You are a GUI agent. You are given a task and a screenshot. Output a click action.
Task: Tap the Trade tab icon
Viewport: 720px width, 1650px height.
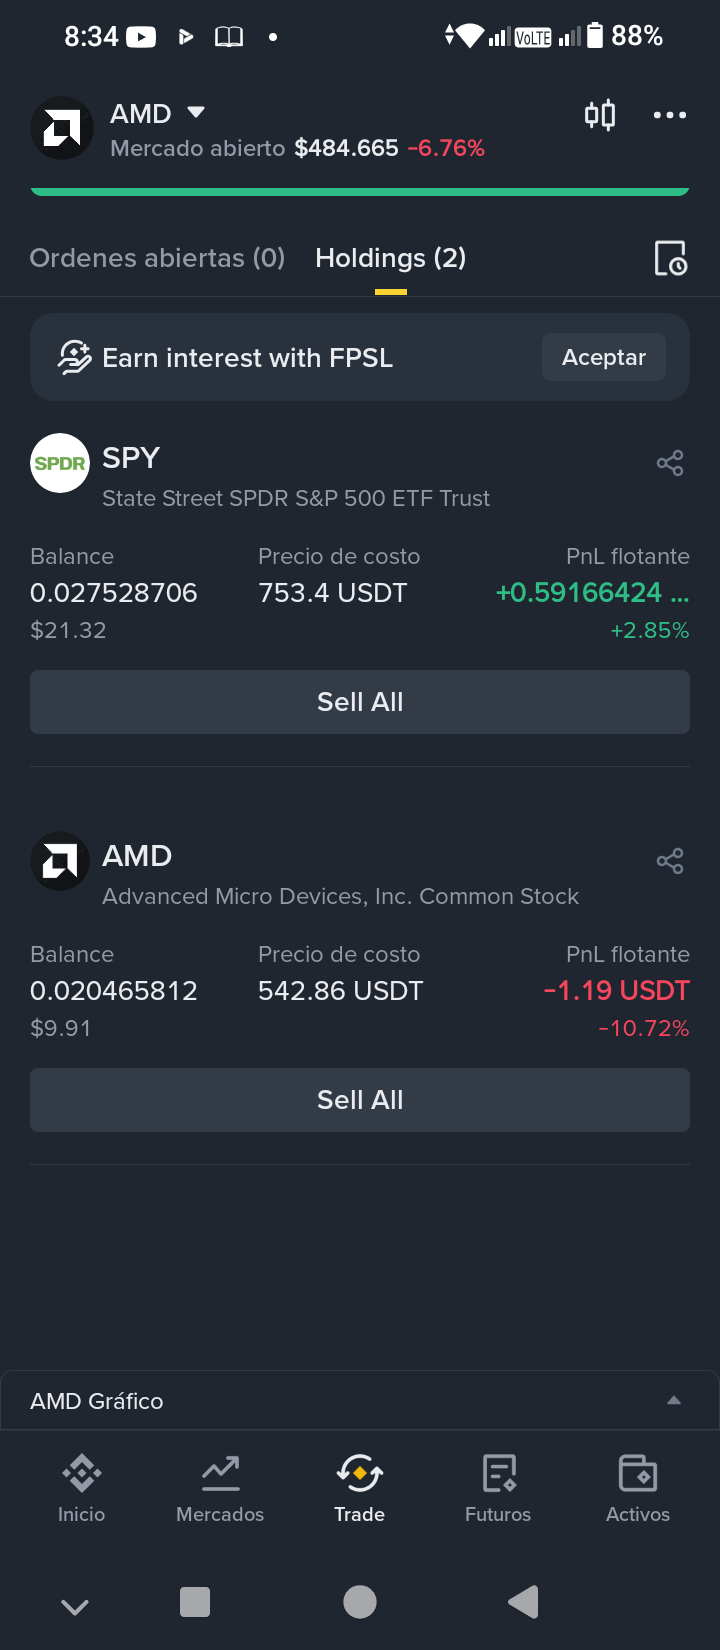coord(360,1488)
